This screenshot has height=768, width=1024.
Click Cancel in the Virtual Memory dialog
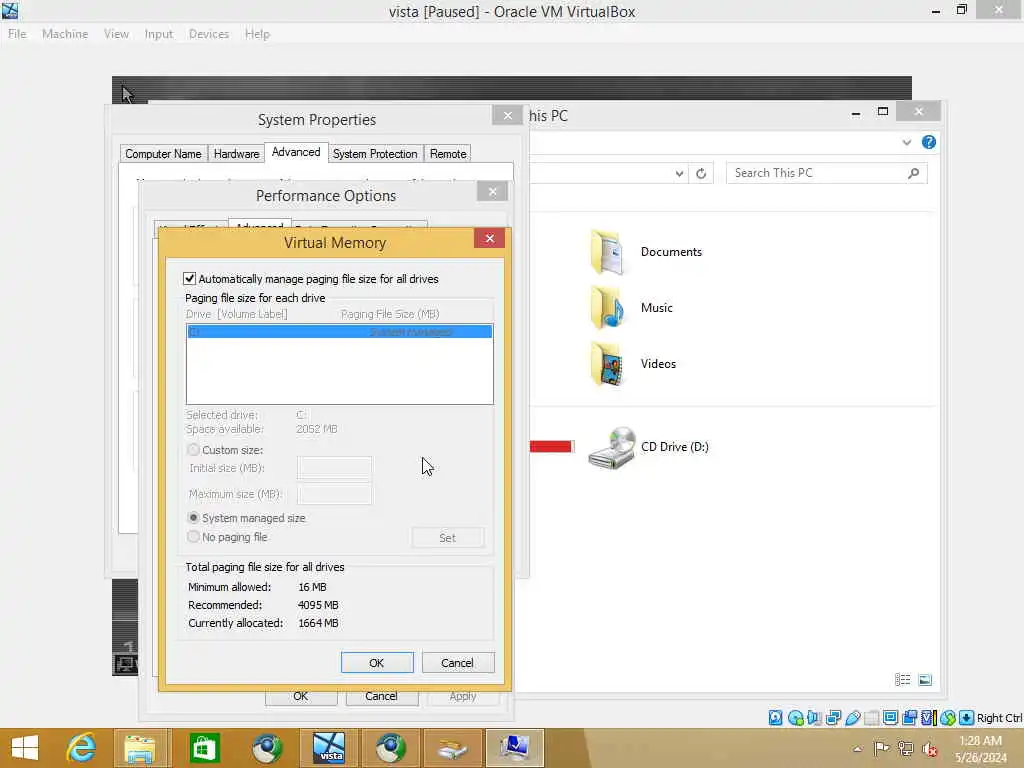pos(457,662)
